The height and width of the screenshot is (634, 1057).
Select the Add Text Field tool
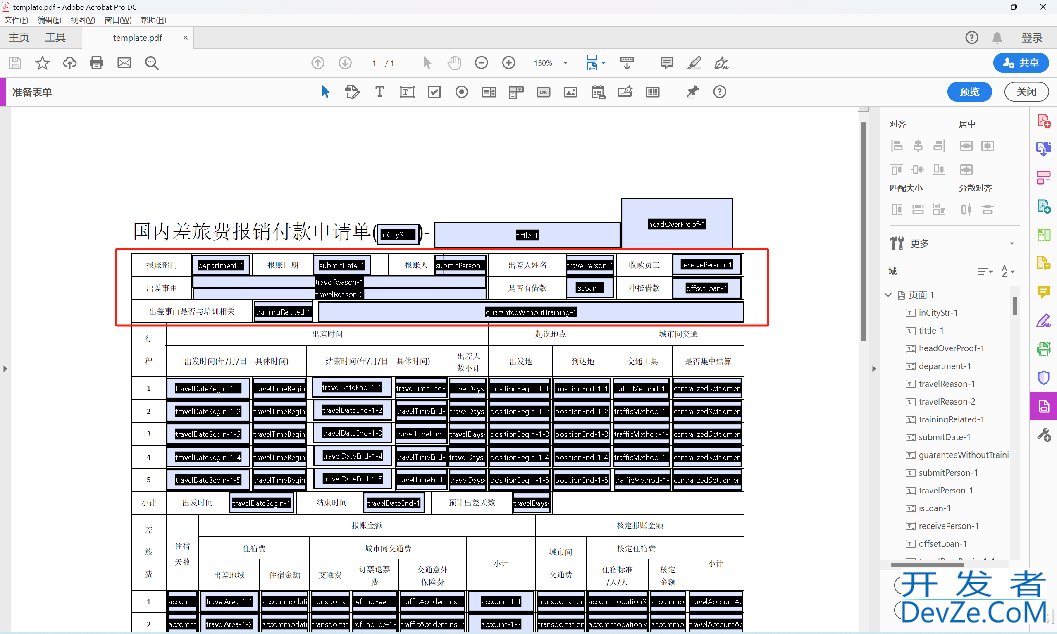coord(407,92)
